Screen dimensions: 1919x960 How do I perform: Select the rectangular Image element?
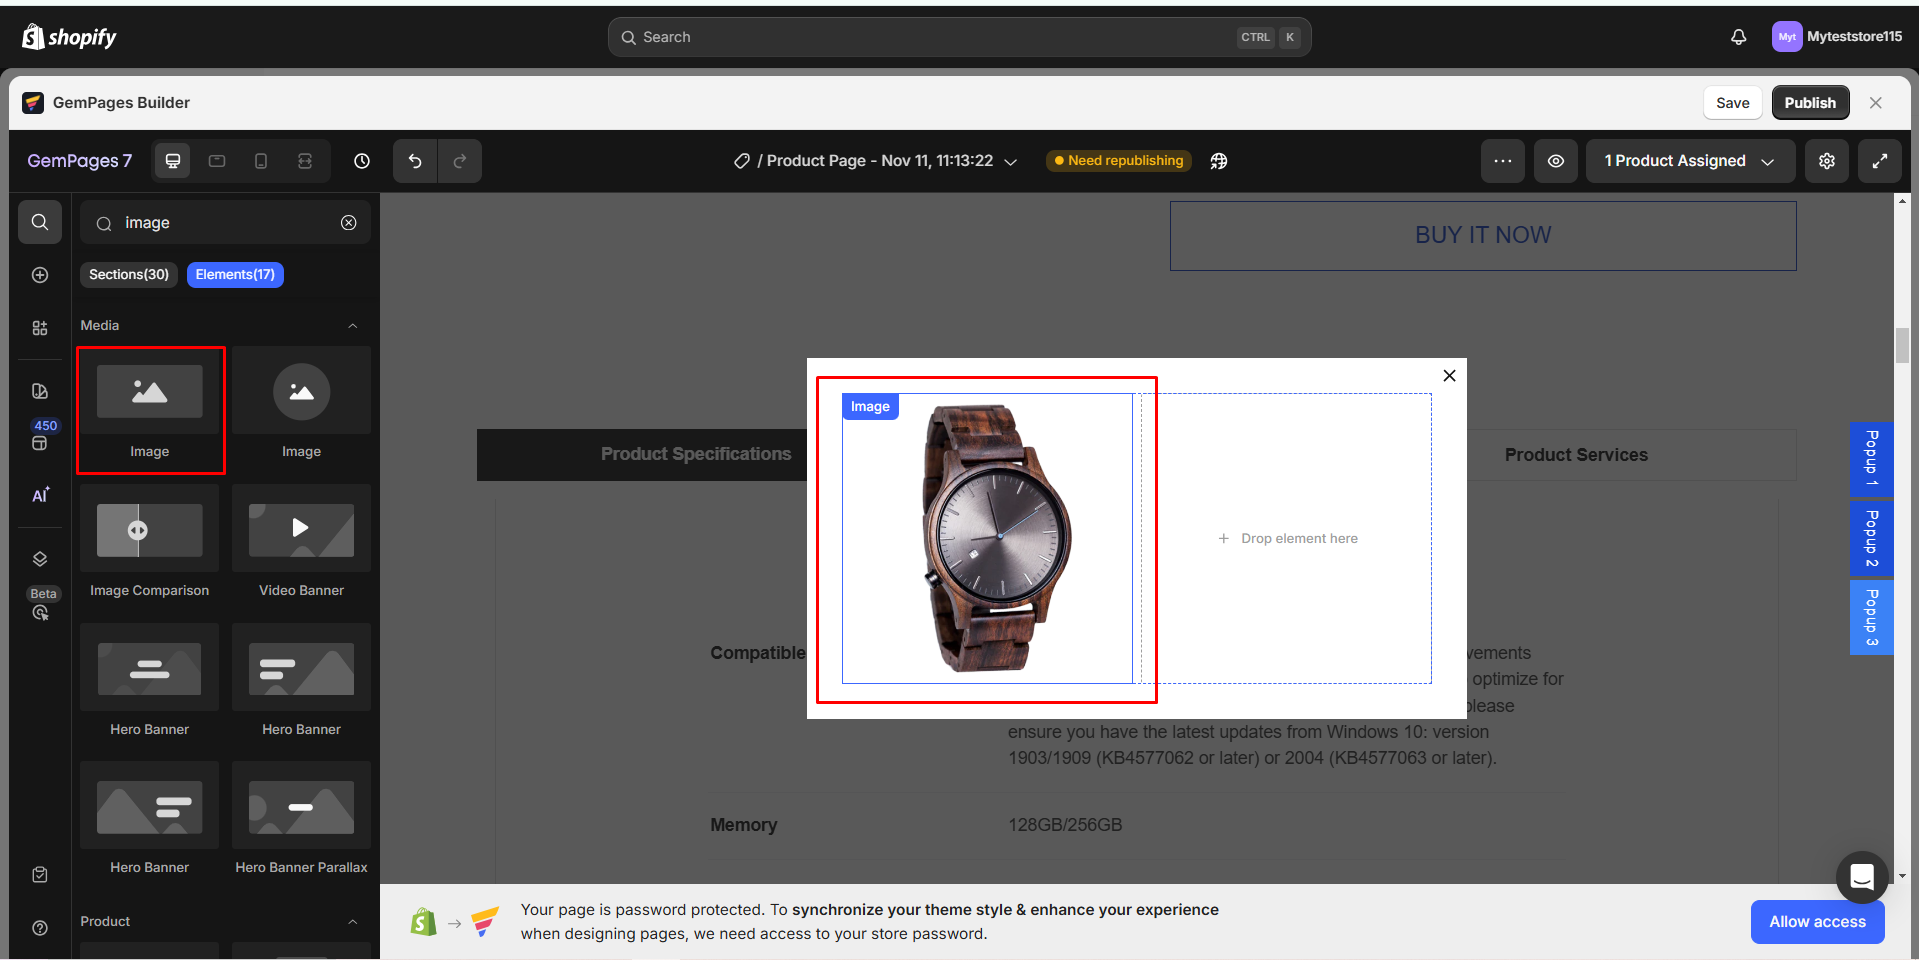click(x=150, y=410)
